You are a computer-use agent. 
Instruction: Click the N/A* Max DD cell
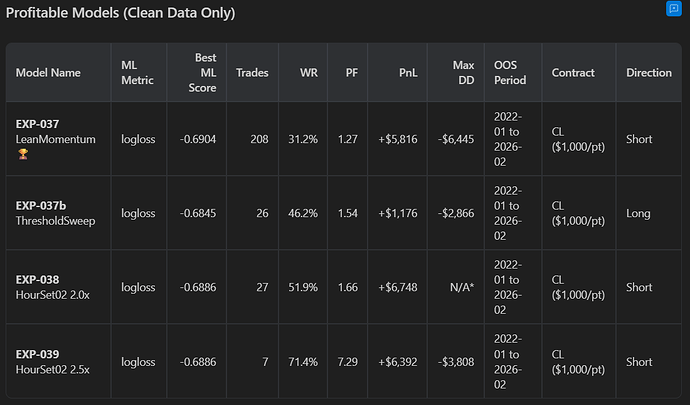(459, 288)
